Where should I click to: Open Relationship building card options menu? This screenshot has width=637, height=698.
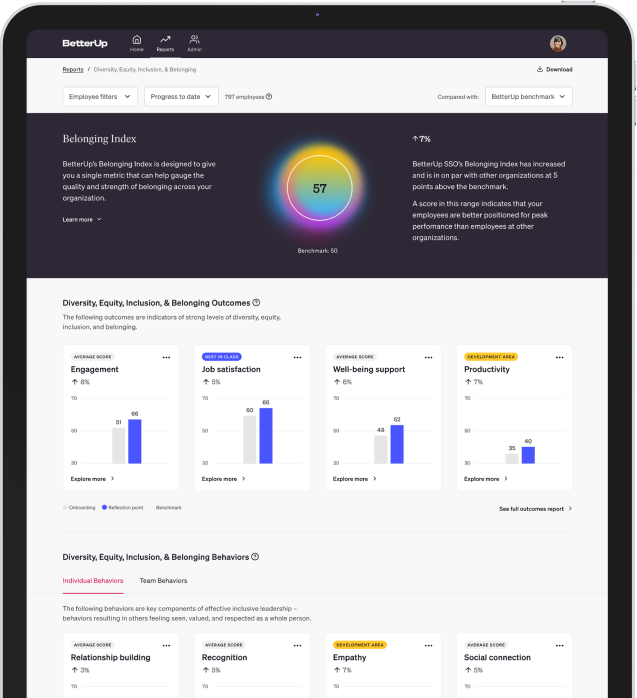point(166,645)
